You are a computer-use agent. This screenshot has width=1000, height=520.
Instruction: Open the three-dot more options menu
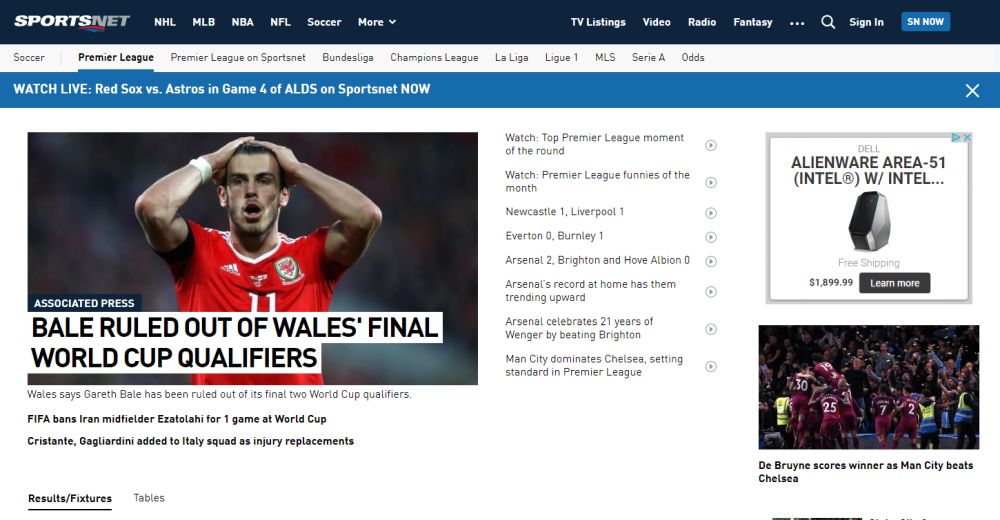pyautogui.click(x=797, y=23)
